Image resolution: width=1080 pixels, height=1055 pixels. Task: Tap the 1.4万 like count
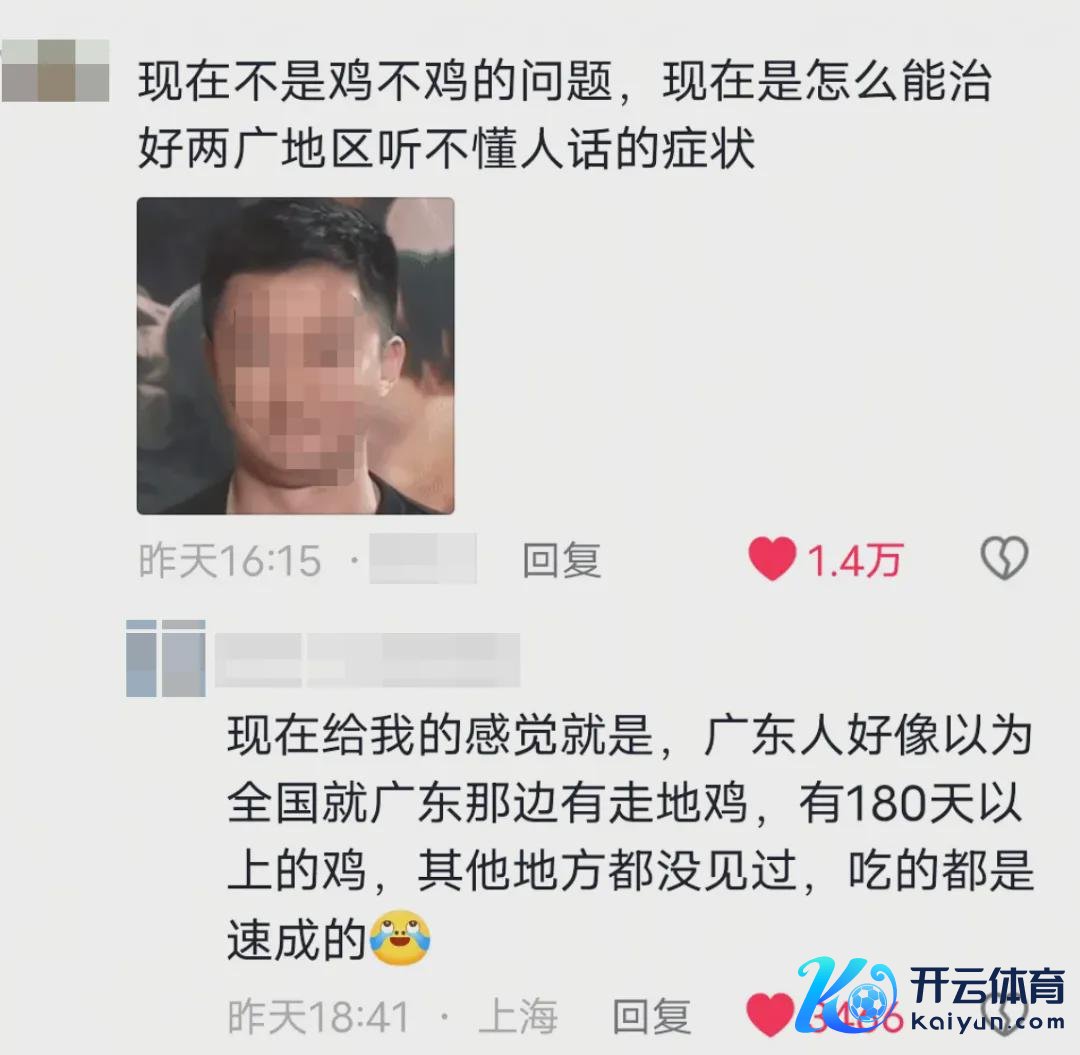point(854,560)
